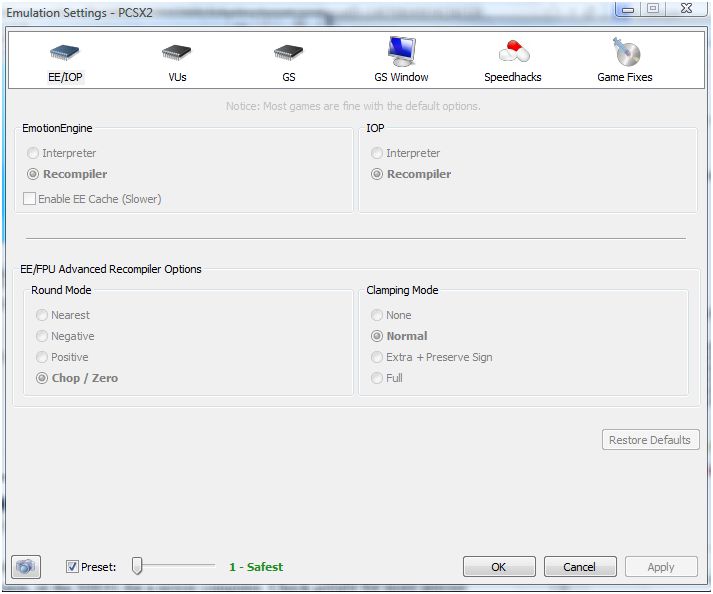
Task: Enable EE Cache (Slower) checkbox
Action: click(x=30, y=199)
